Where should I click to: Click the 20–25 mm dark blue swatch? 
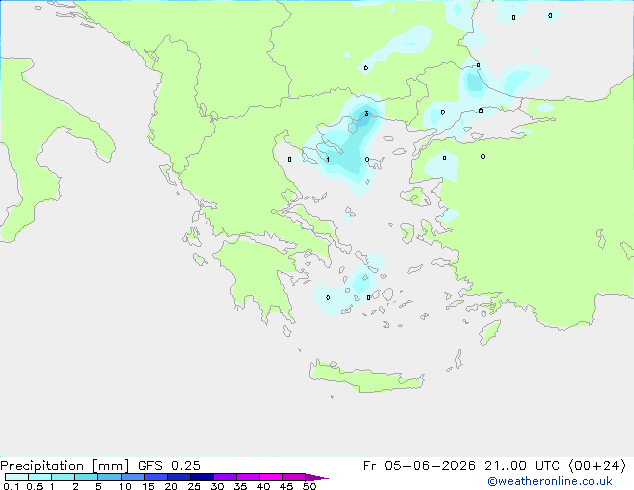point(179,477)
